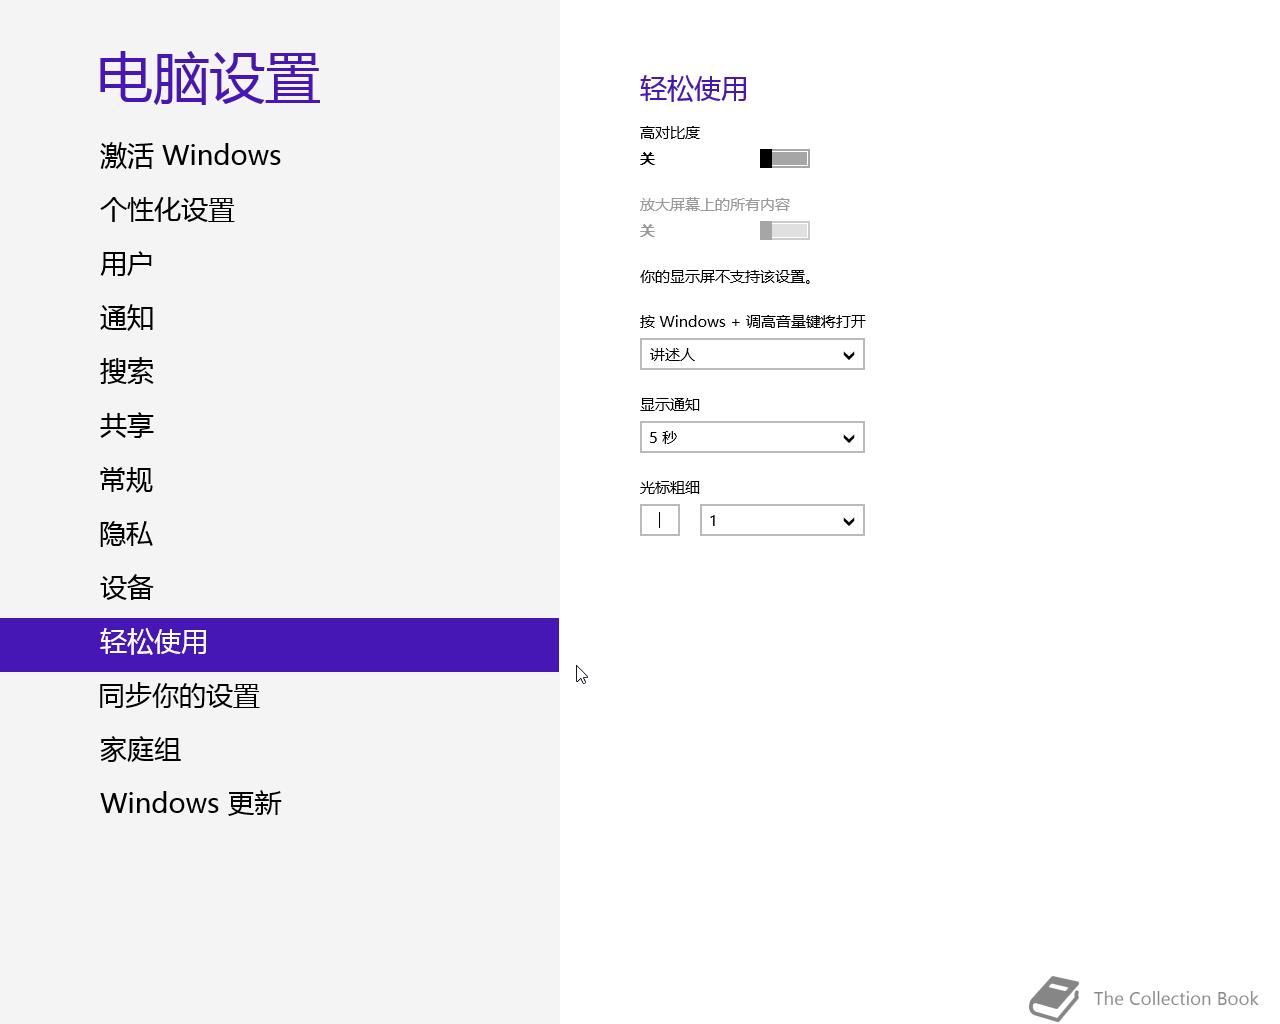Click the 光标粗细 label
The image size is (1280, 1024).
pos(670,487)
